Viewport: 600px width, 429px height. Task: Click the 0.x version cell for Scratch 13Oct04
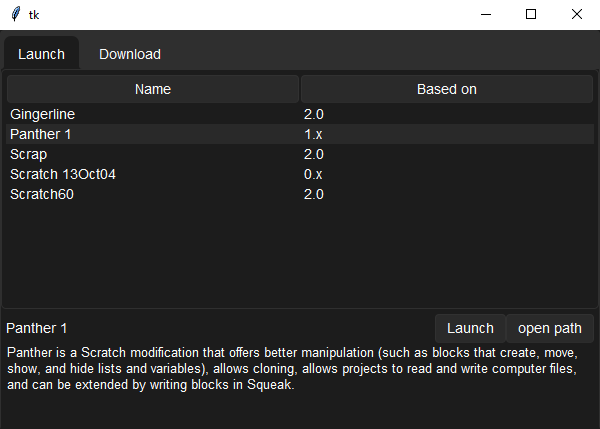313,174
